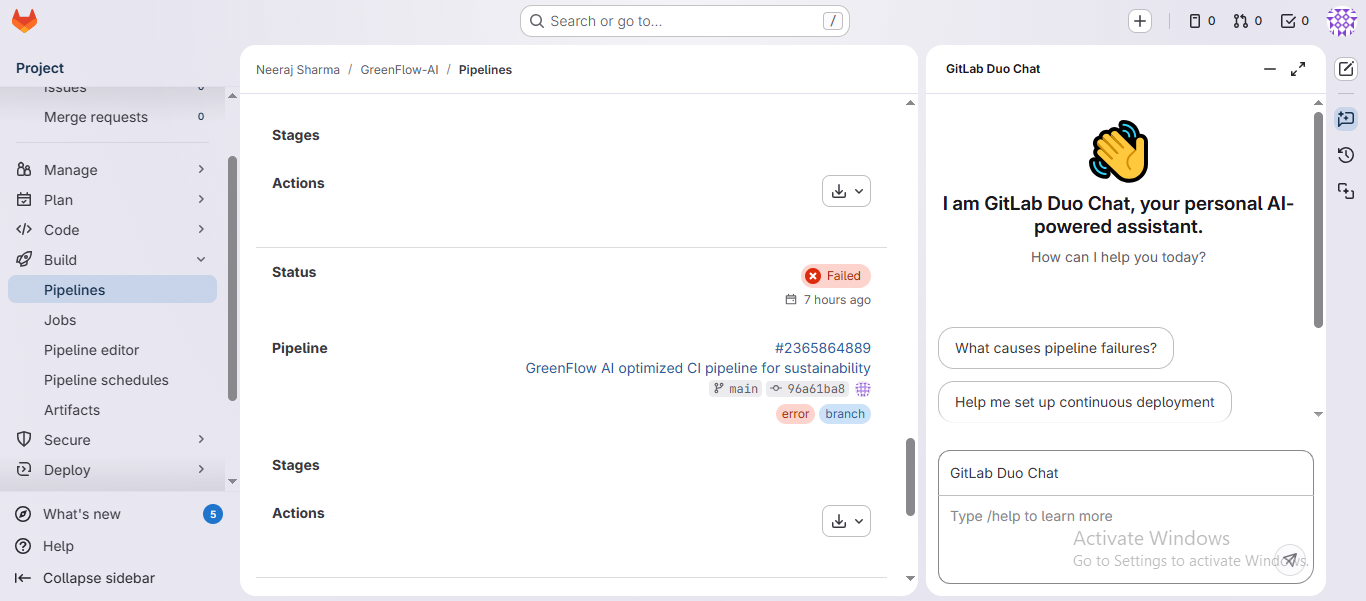The height and width of the screenshot is (601, 1366).
Task: Open merge requests counter in top bar
Action: coord(1248,21)
